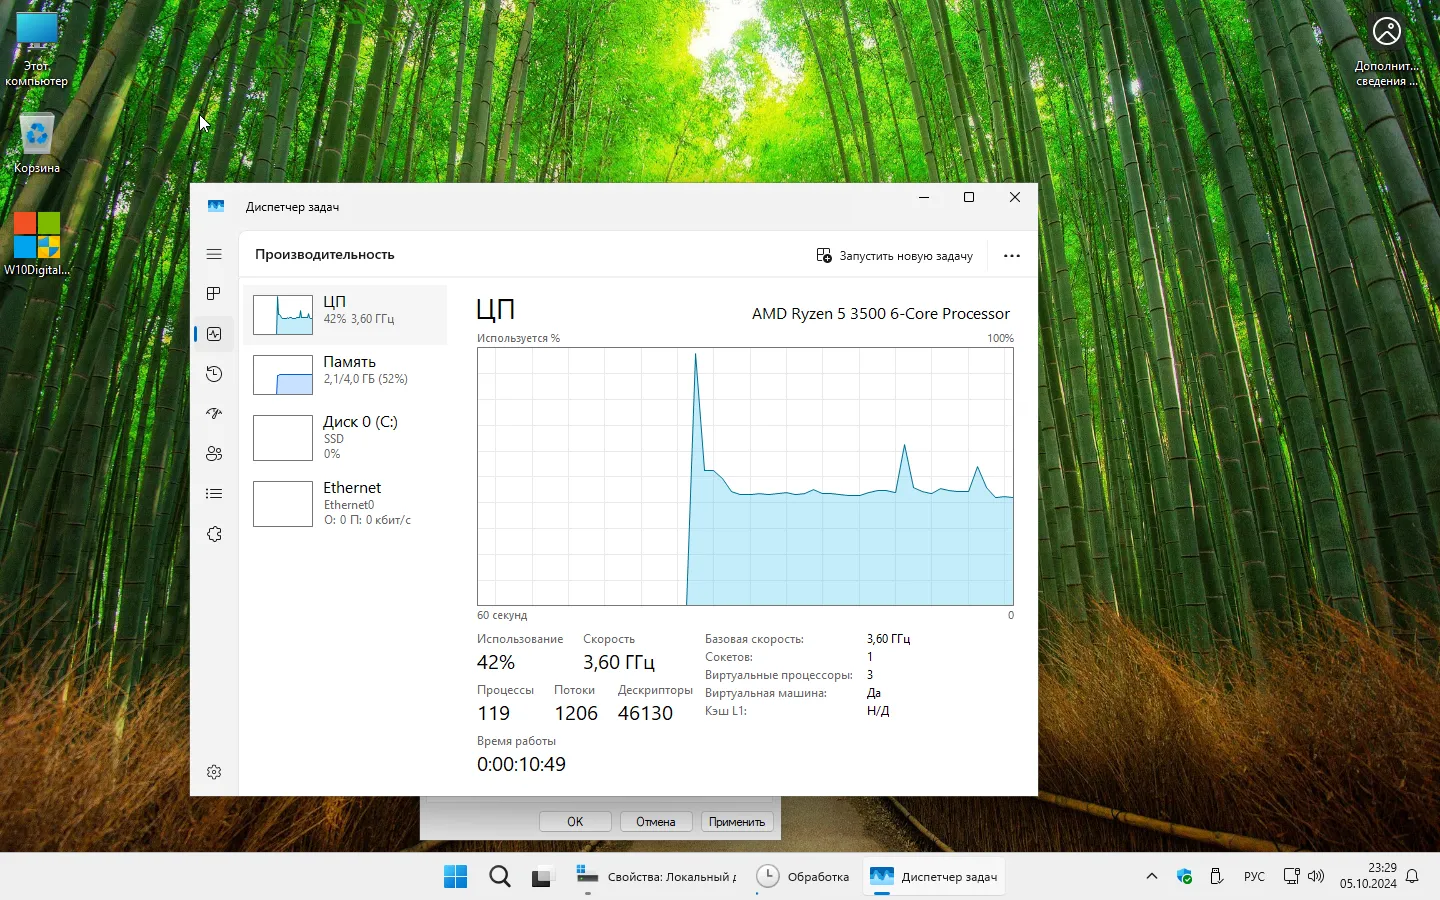Screen dimensions: 1440x900
Task: Open App history icon in sidebar
Action: 214,374
